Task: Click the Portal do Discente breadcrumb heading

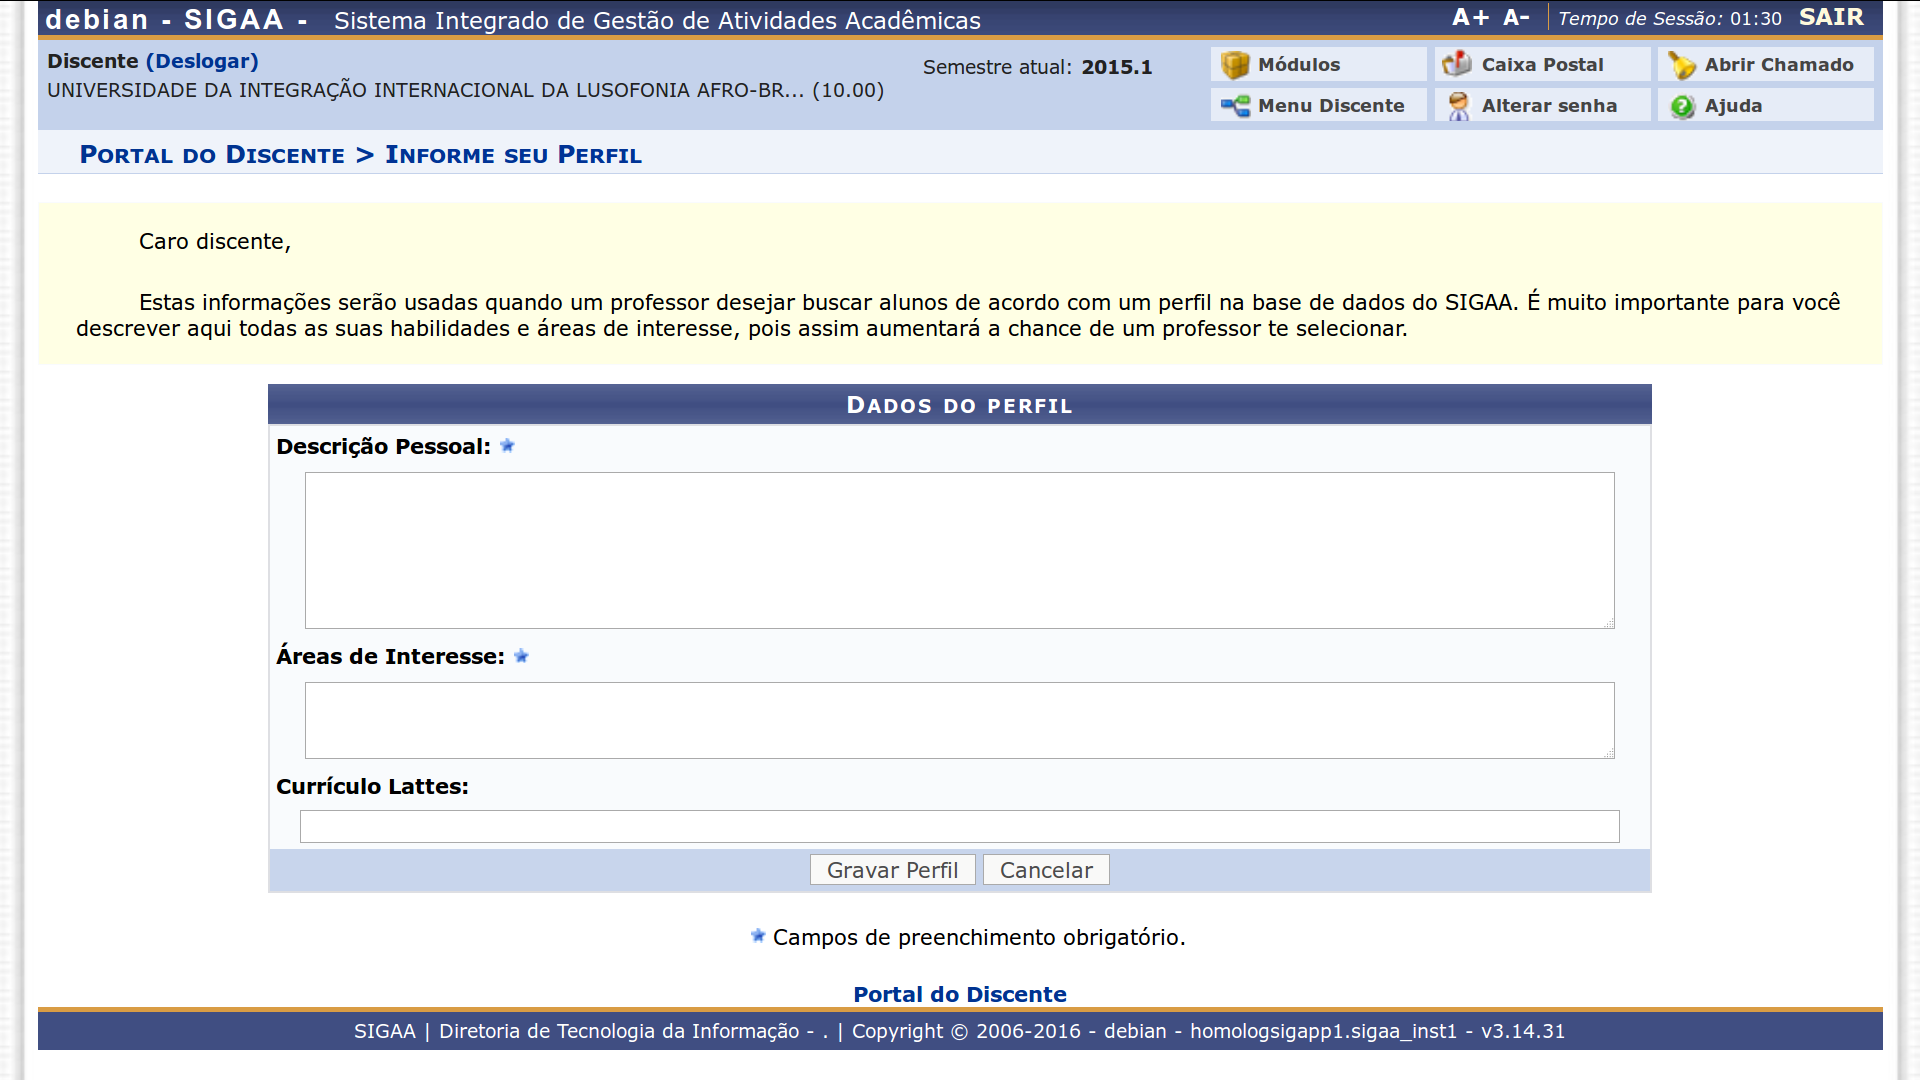Action: [x=212, y=155]
